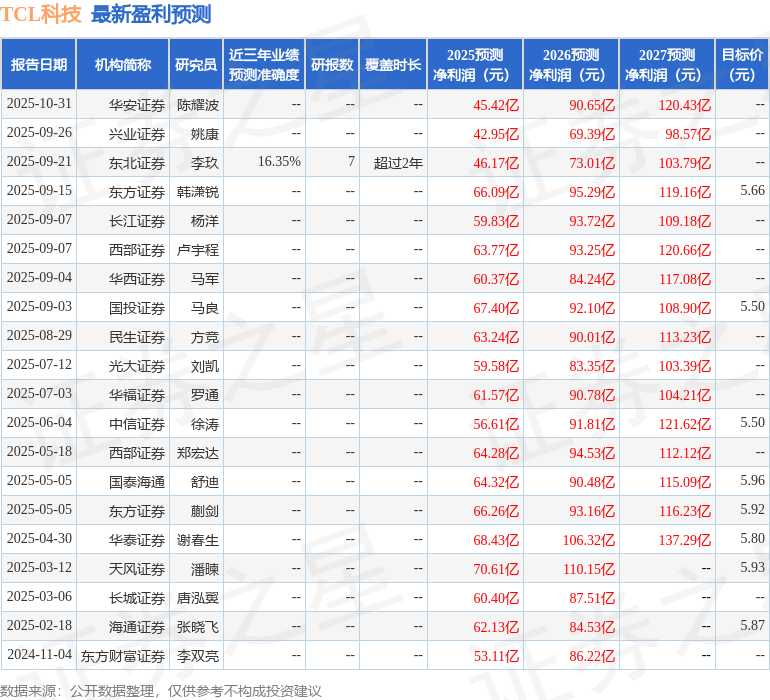This screenshot has height=700, width=770.
Task: Click the 近三年业绩预测准确度 header
Action: (263, 65)
